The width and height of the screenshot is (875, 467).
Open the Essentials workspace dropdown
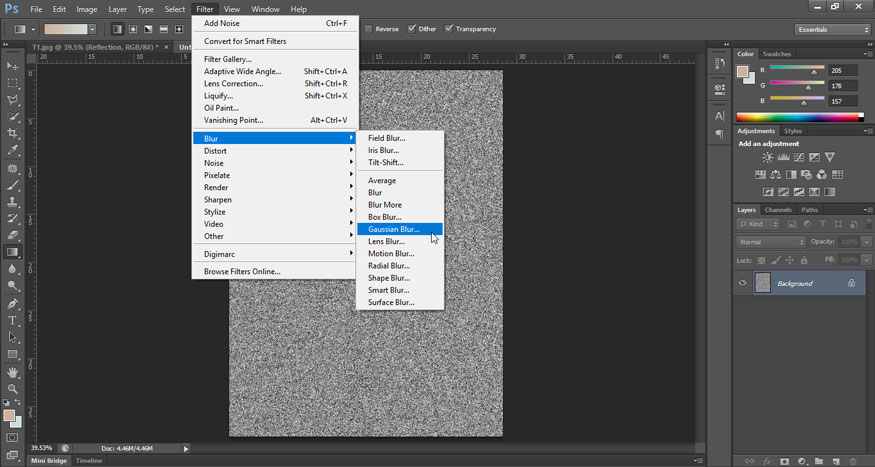[x=833, y=29]
